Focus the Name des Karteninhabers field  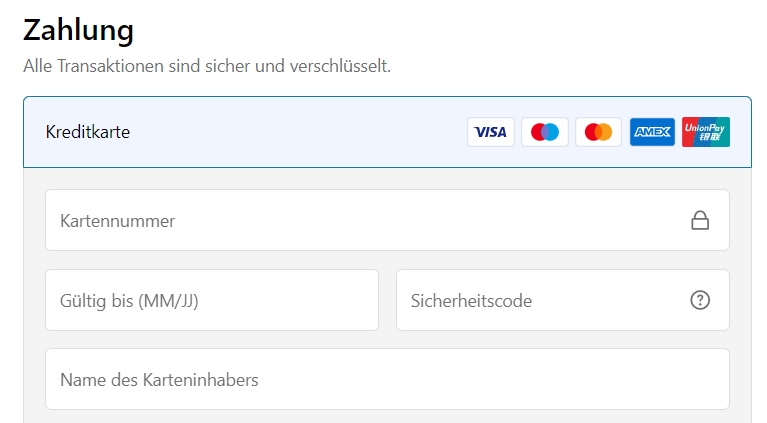click(x=387, y=379)
